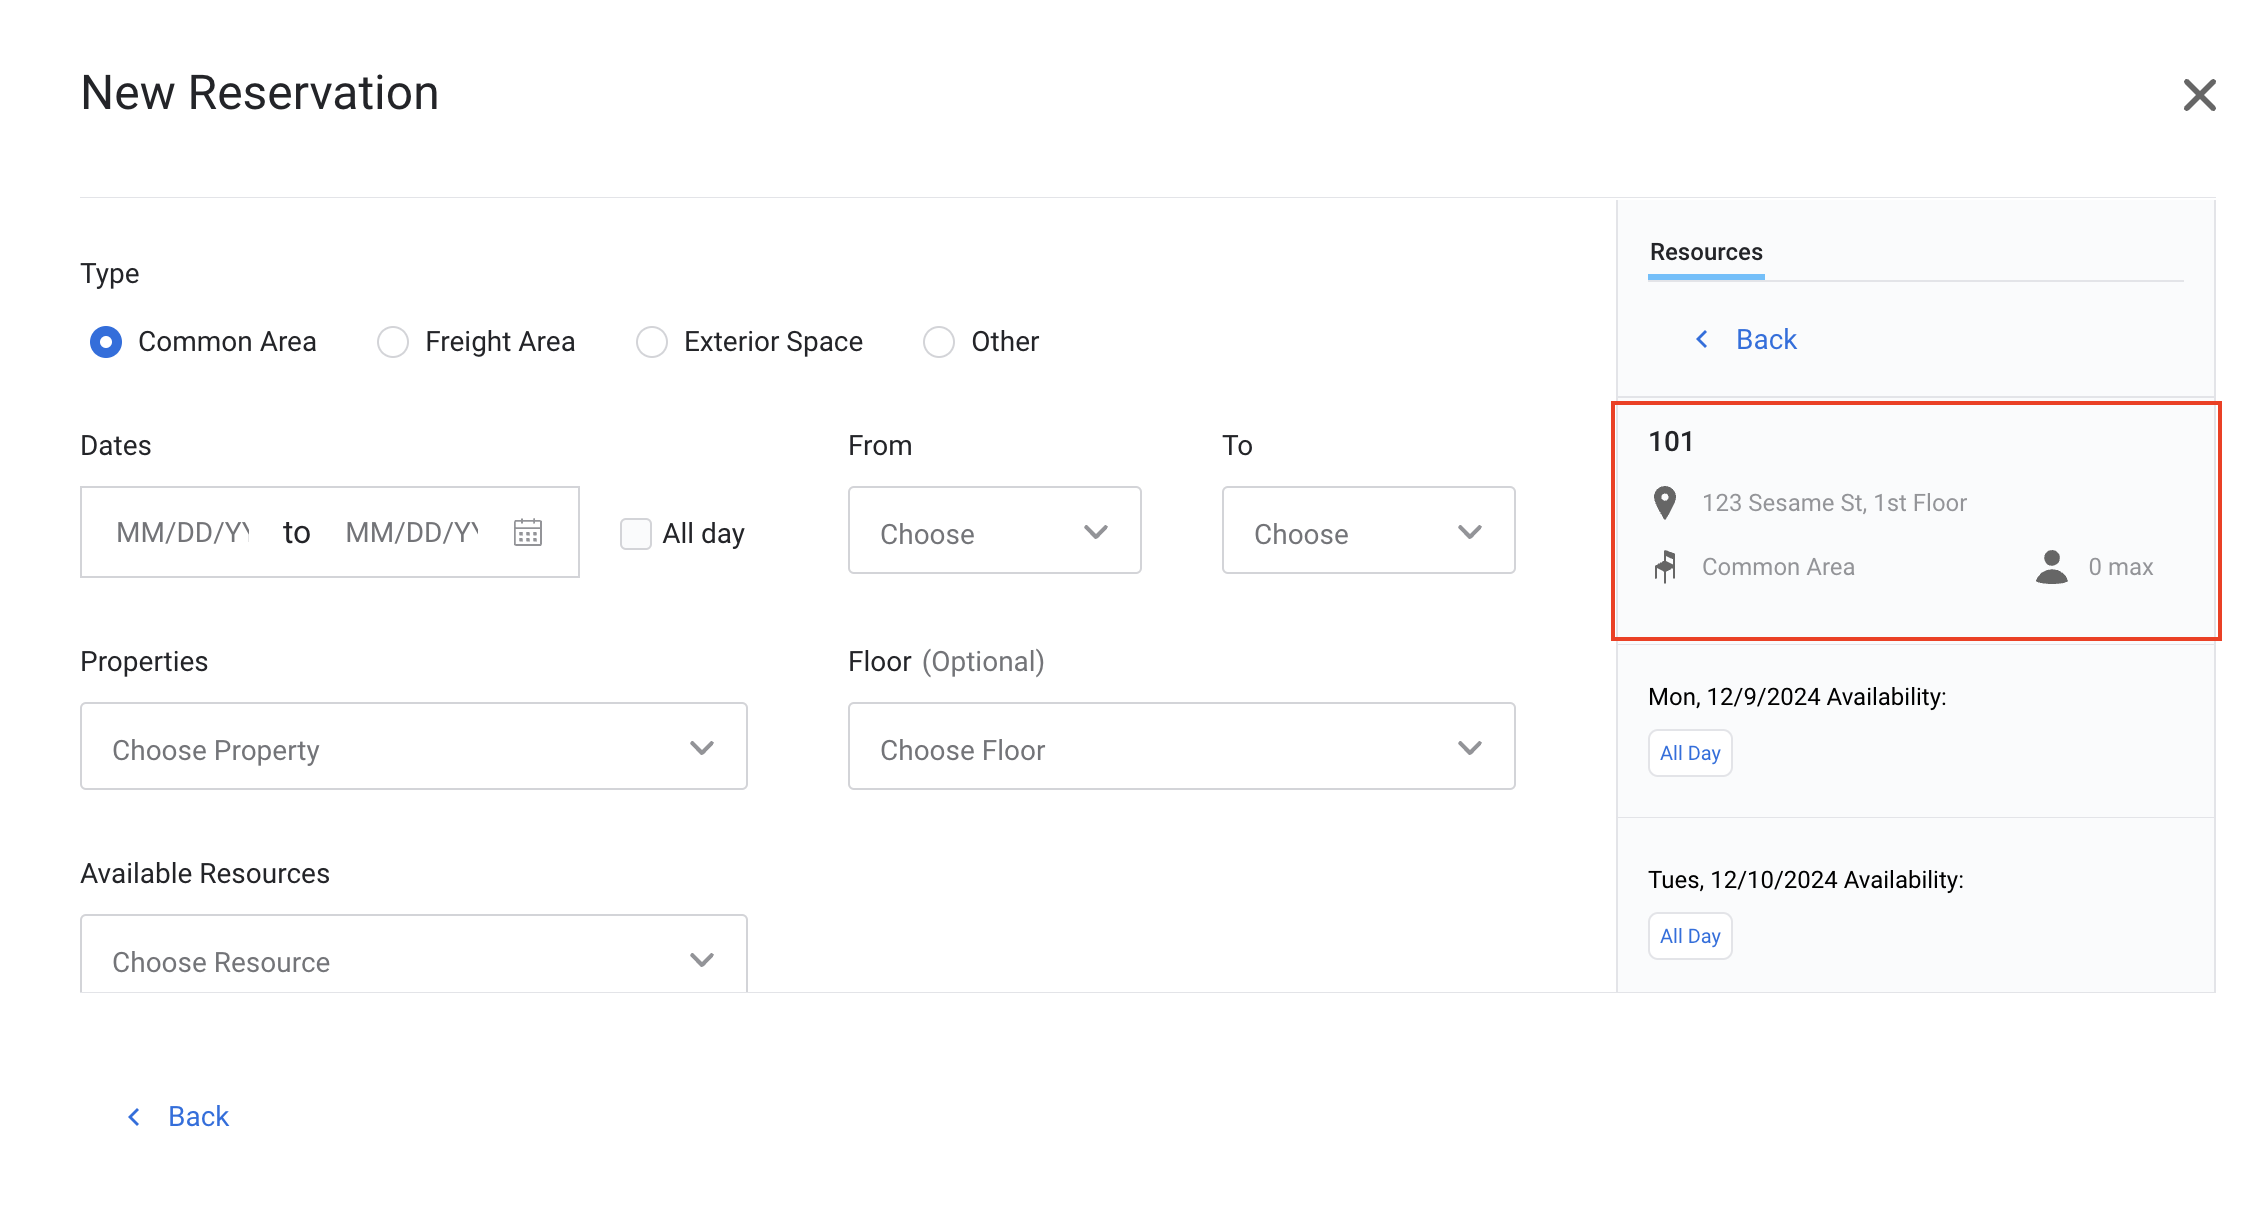
Task: Select the Exterior Space radio option
Action: pyautogui.click(x=652, y=342)
